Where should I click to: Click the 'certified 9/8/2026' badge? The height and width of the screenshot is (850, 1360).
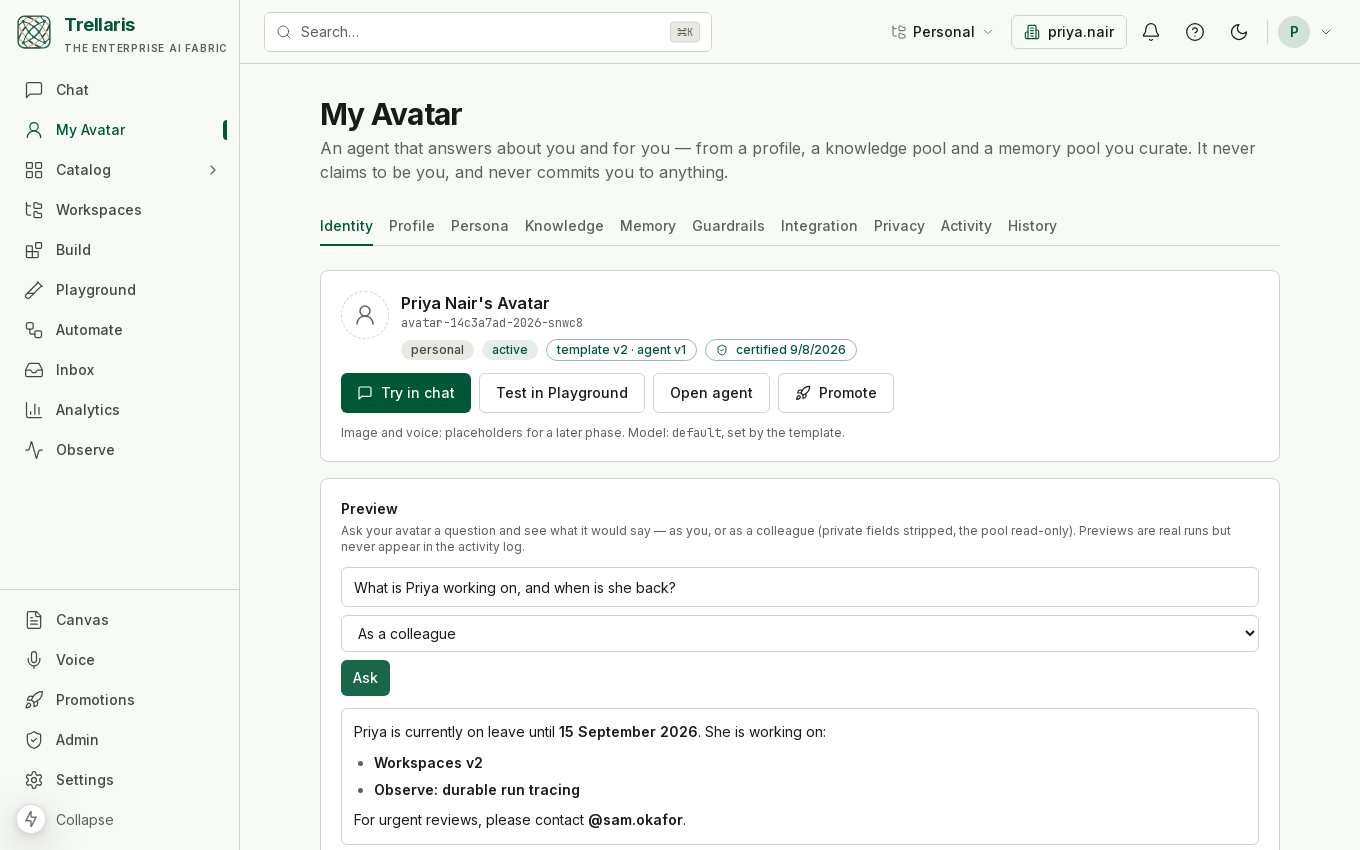[781, 350]
